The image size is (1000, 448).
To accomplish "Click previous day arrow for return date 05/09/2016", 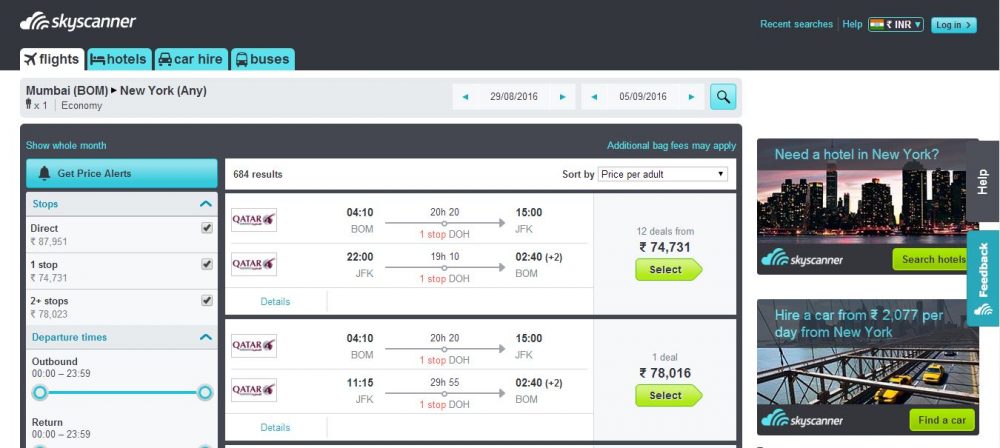I will [x=594, y=97].
